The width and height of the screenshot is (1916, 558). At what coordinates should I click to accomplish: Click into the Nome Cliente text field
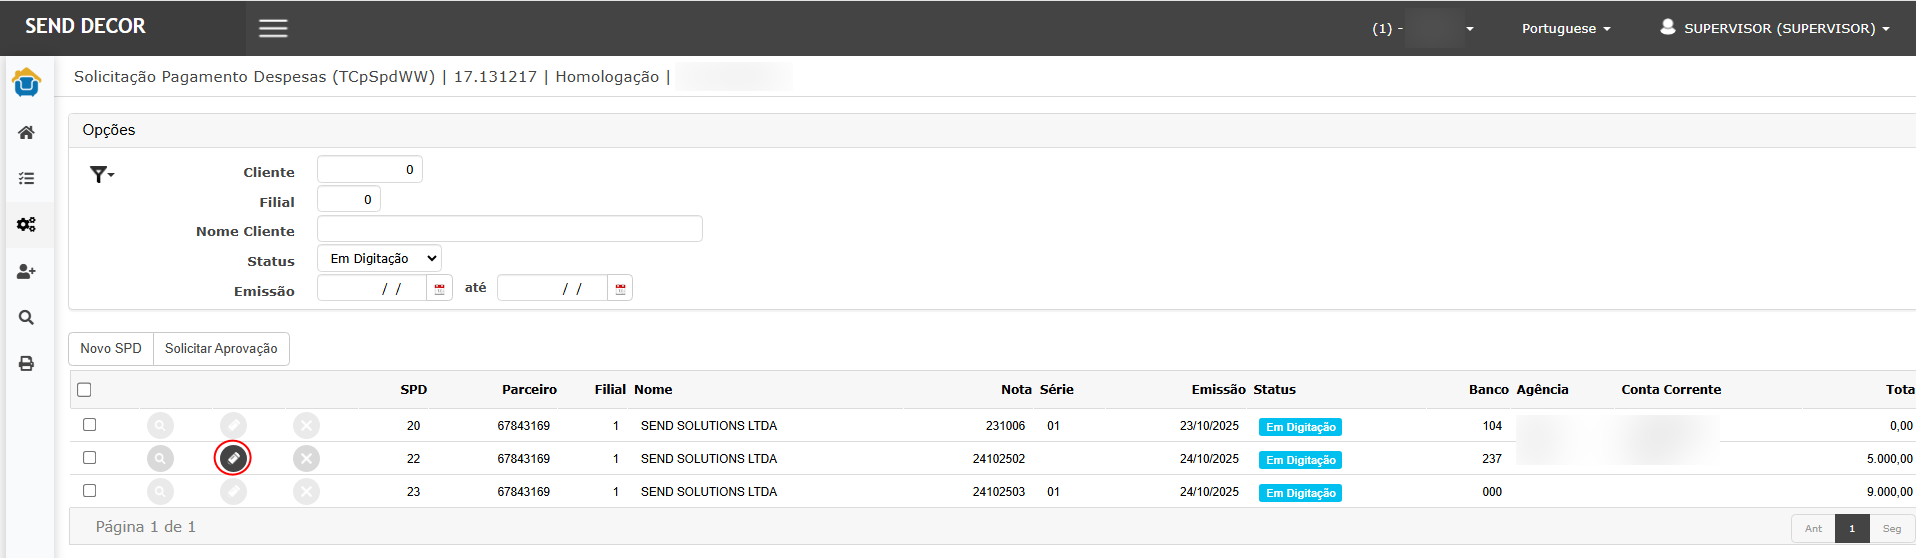[x=509, y=229]
